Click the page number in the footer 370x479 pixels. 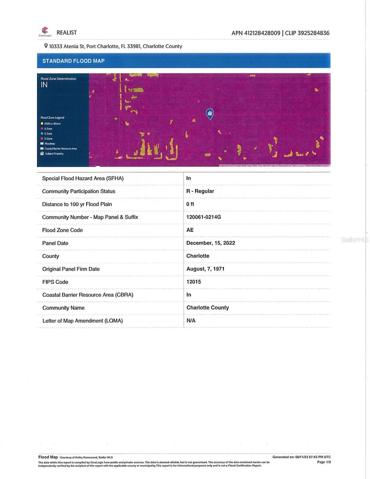(324, 462)
